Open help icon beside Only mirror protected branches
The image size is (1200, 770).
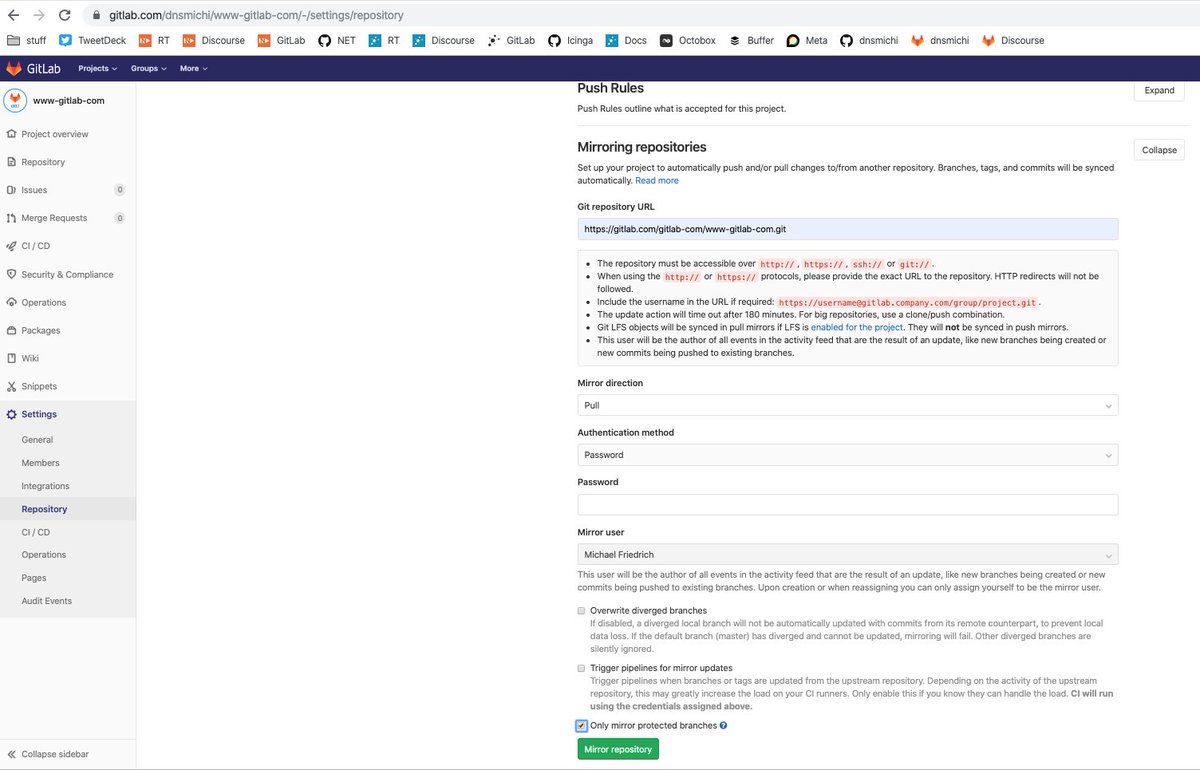click(x=723, y=725)
